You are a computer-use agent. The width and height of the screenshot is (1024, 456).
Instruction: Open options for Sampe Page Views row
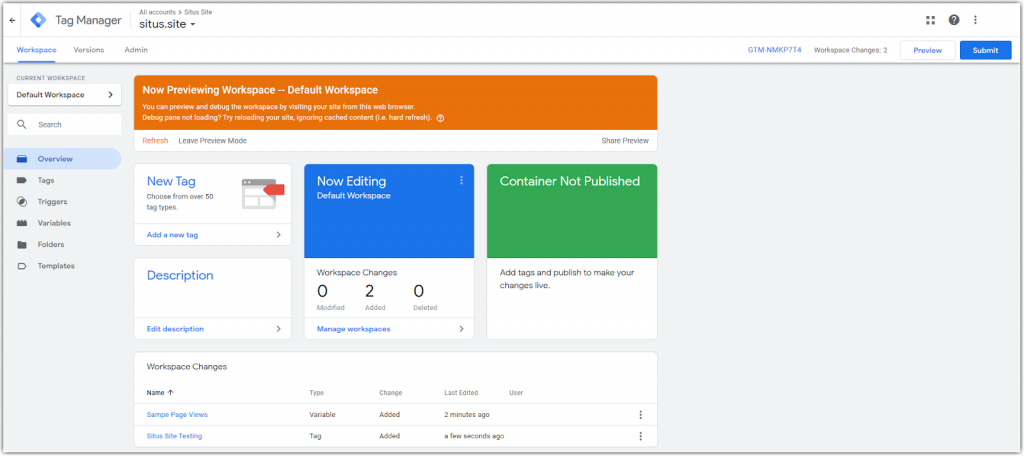coord(641,415)
